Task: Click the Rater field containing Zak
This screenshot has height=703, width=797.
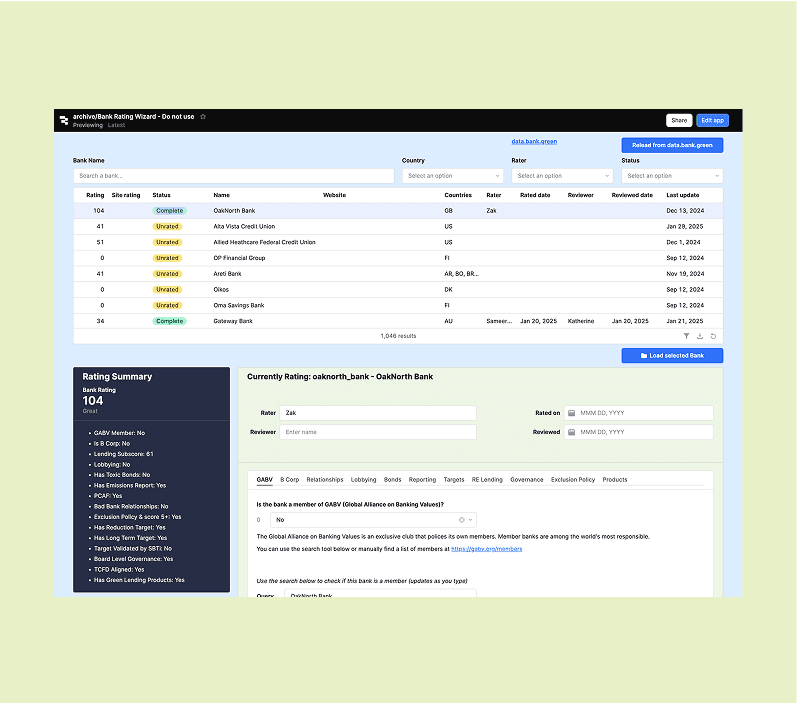Action: pos(378,413)
